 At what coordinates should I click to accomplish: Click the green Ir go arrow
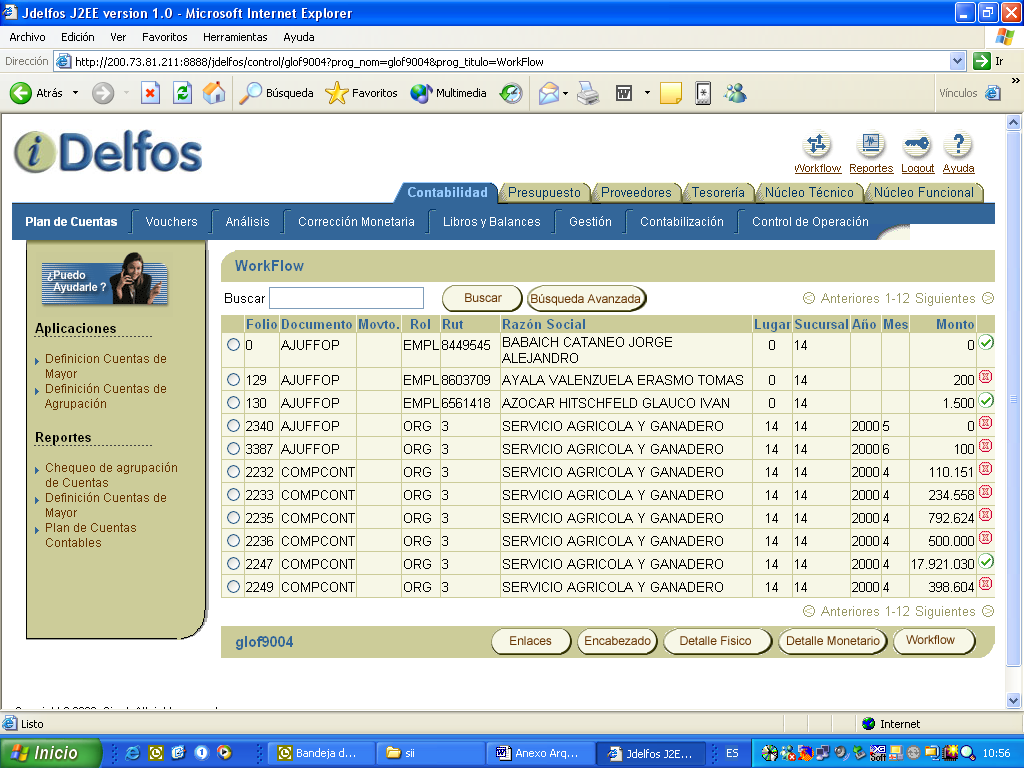982,61
